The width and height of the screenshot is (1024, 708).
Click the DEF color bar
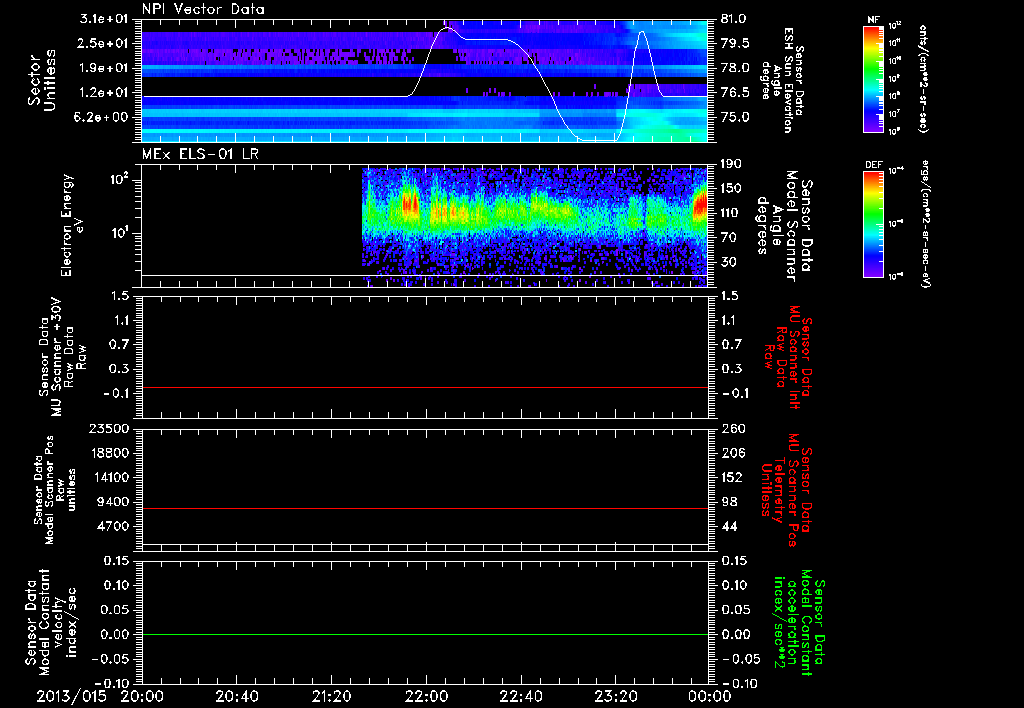tap(874, 224)
